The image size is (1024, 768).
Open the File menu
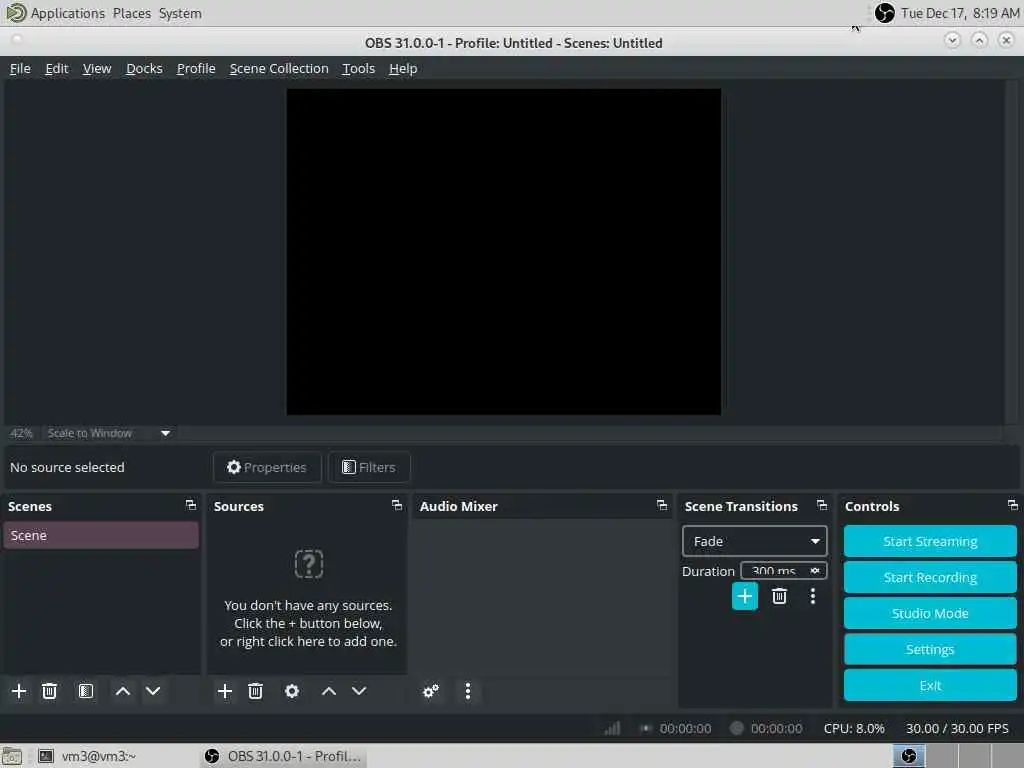(20, 69)
